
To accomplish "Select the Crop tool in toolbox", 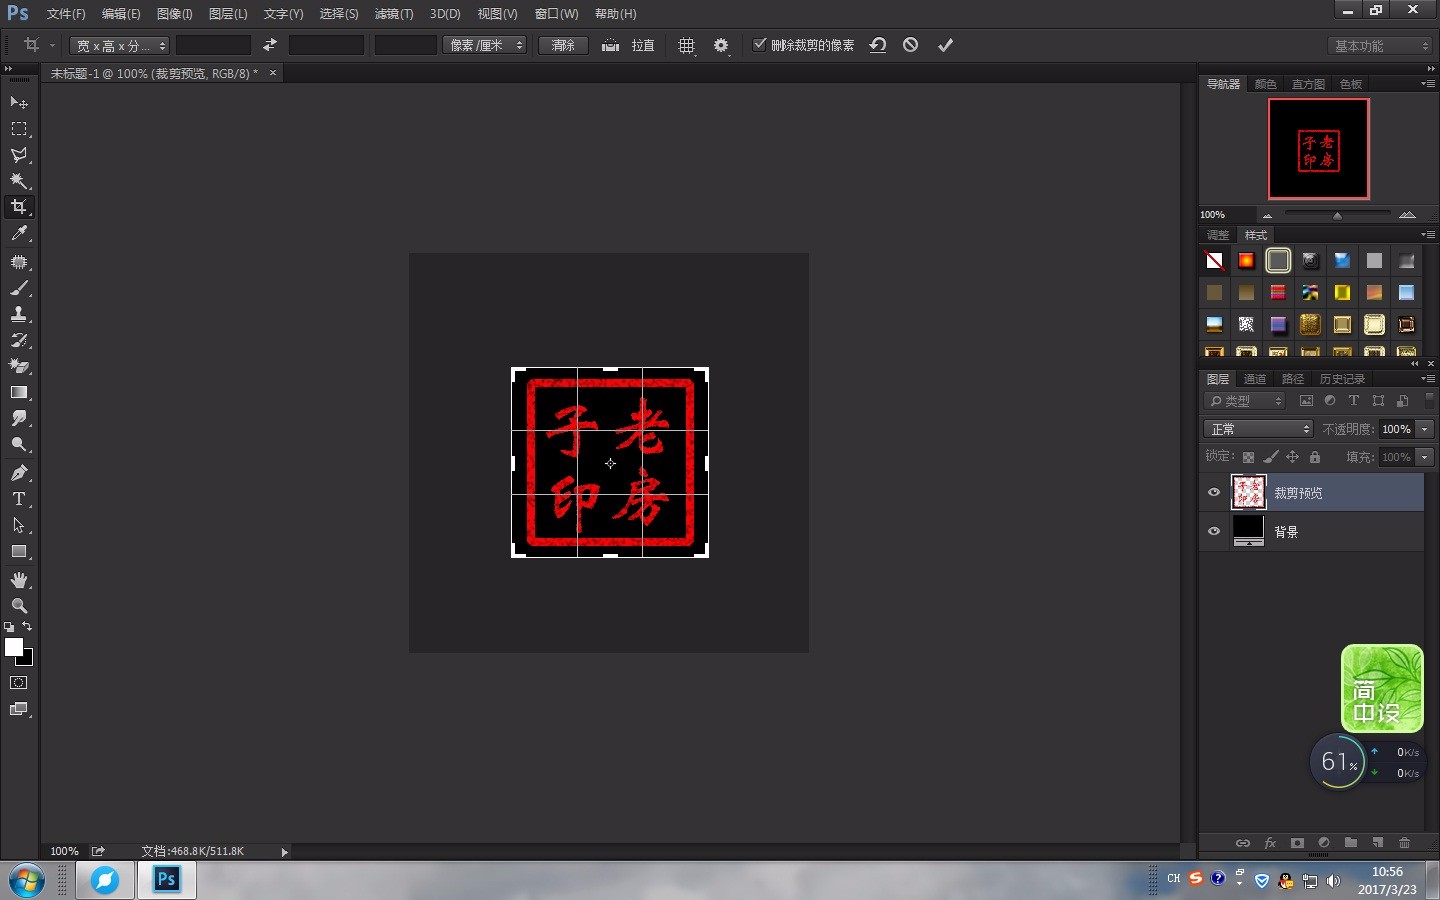I will pyautogui.click(x=19, y=207).
